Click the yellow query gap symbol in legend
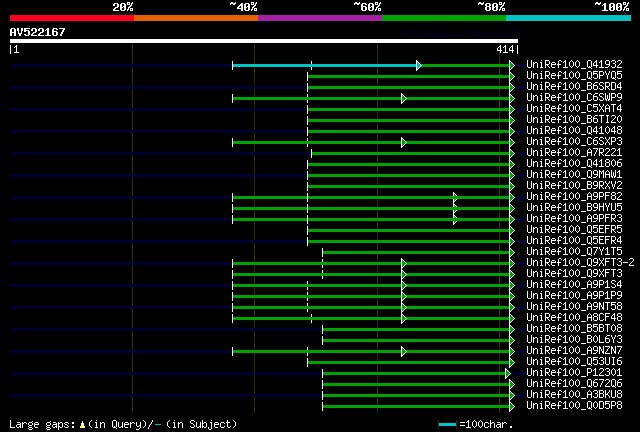The height and width of the screenshot is (432, 640). [82, 425]
